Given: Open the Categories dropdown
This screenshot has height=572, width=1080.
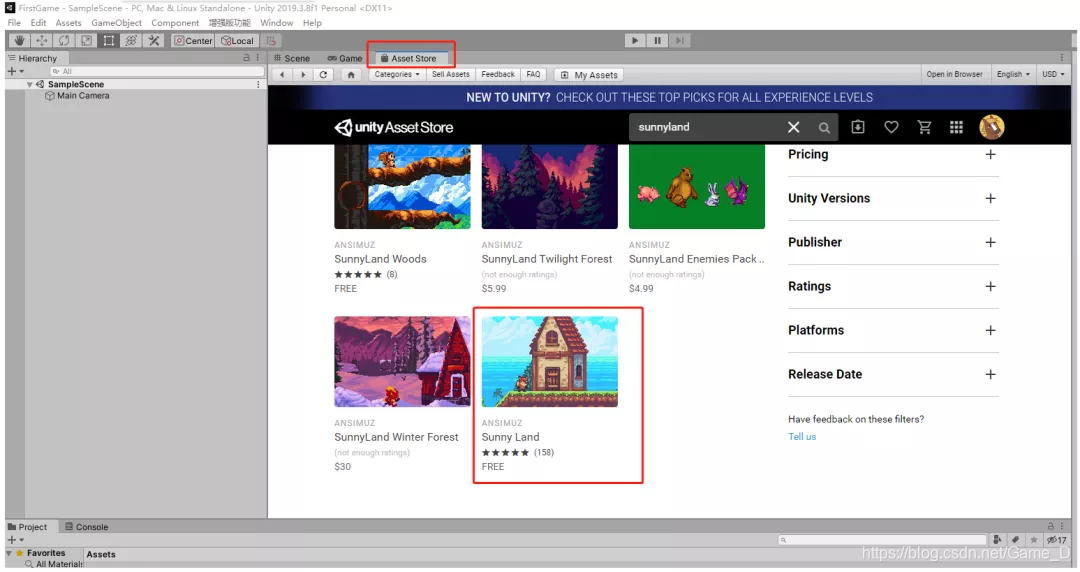Looking at the screenshot, I should (x=397, y=74).
